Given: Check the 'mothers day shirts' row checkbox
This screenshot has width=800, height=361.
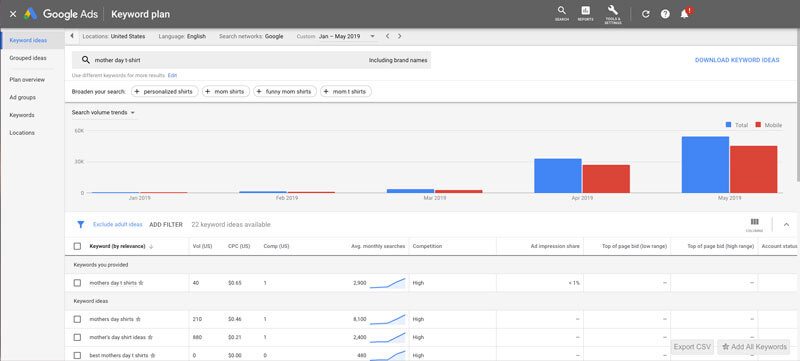Looking at the screenshot, I should pyautogui.click(x=77, y=319).
